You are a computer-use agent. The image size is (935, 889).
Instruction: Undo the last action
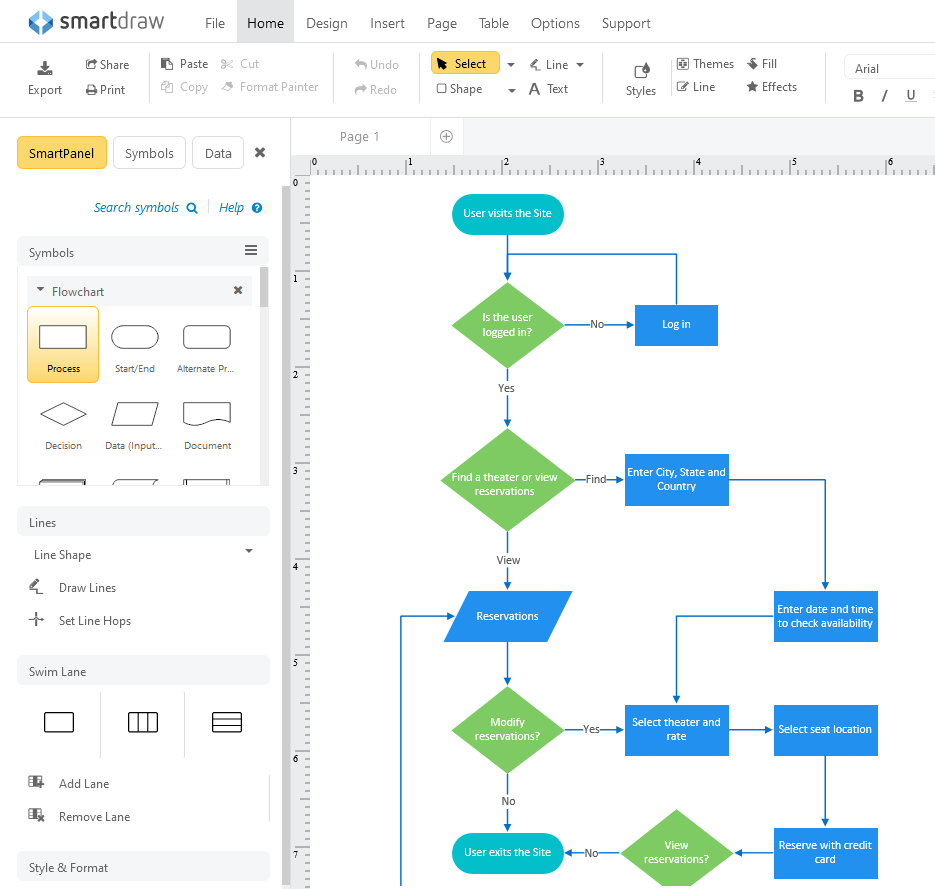click(376, 64)
